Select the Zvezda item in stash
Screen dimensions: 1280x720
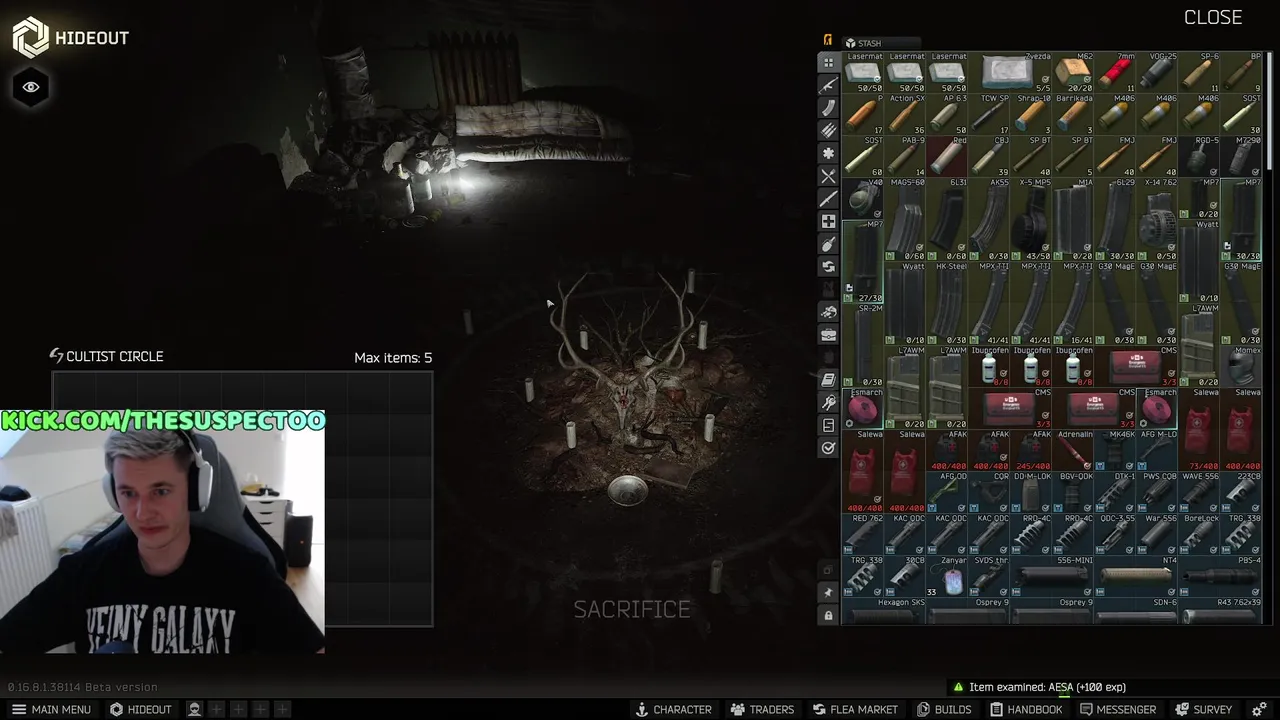tap(1011, 72)
